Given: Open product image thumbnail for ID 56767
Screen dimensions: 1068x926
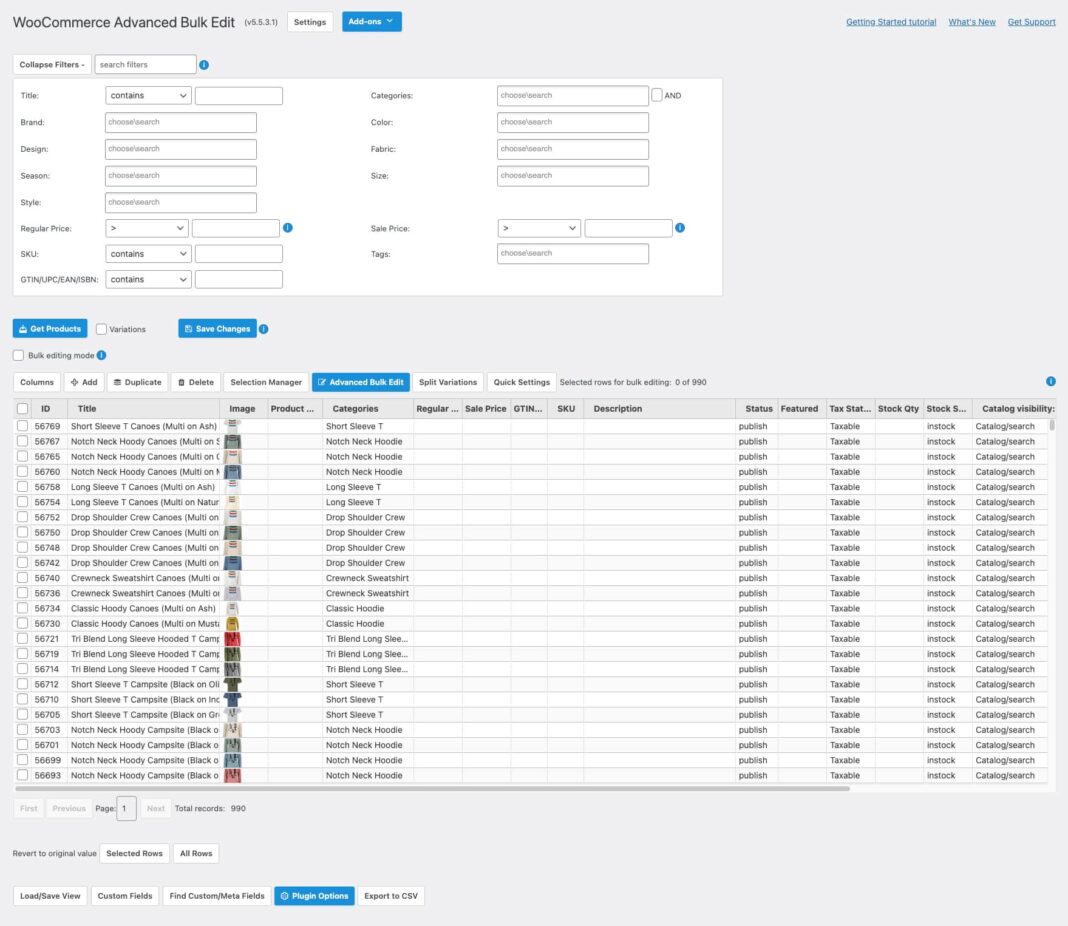Looking at the screenshot, I should click(233, 441).
